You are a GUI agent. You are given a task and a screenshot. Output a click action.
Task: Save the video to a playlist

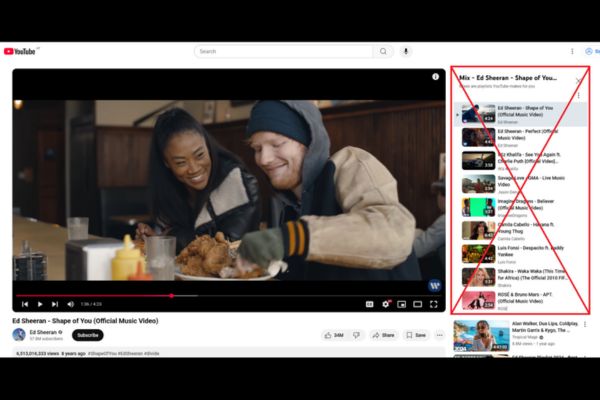point(416,335)
